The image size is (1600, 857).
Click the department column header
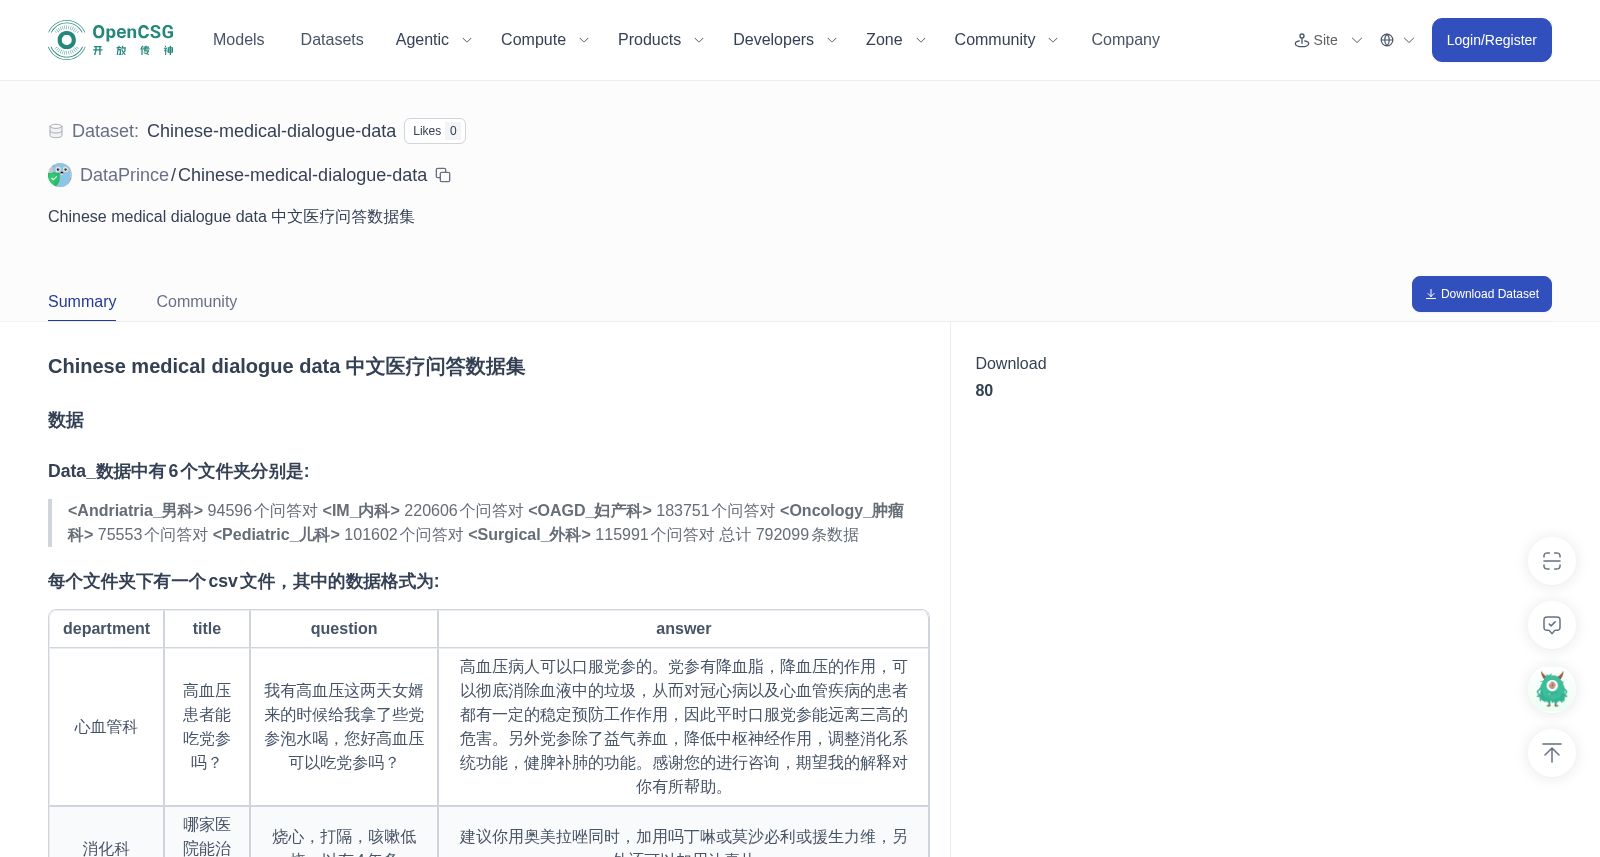click(x=106, y=629)
